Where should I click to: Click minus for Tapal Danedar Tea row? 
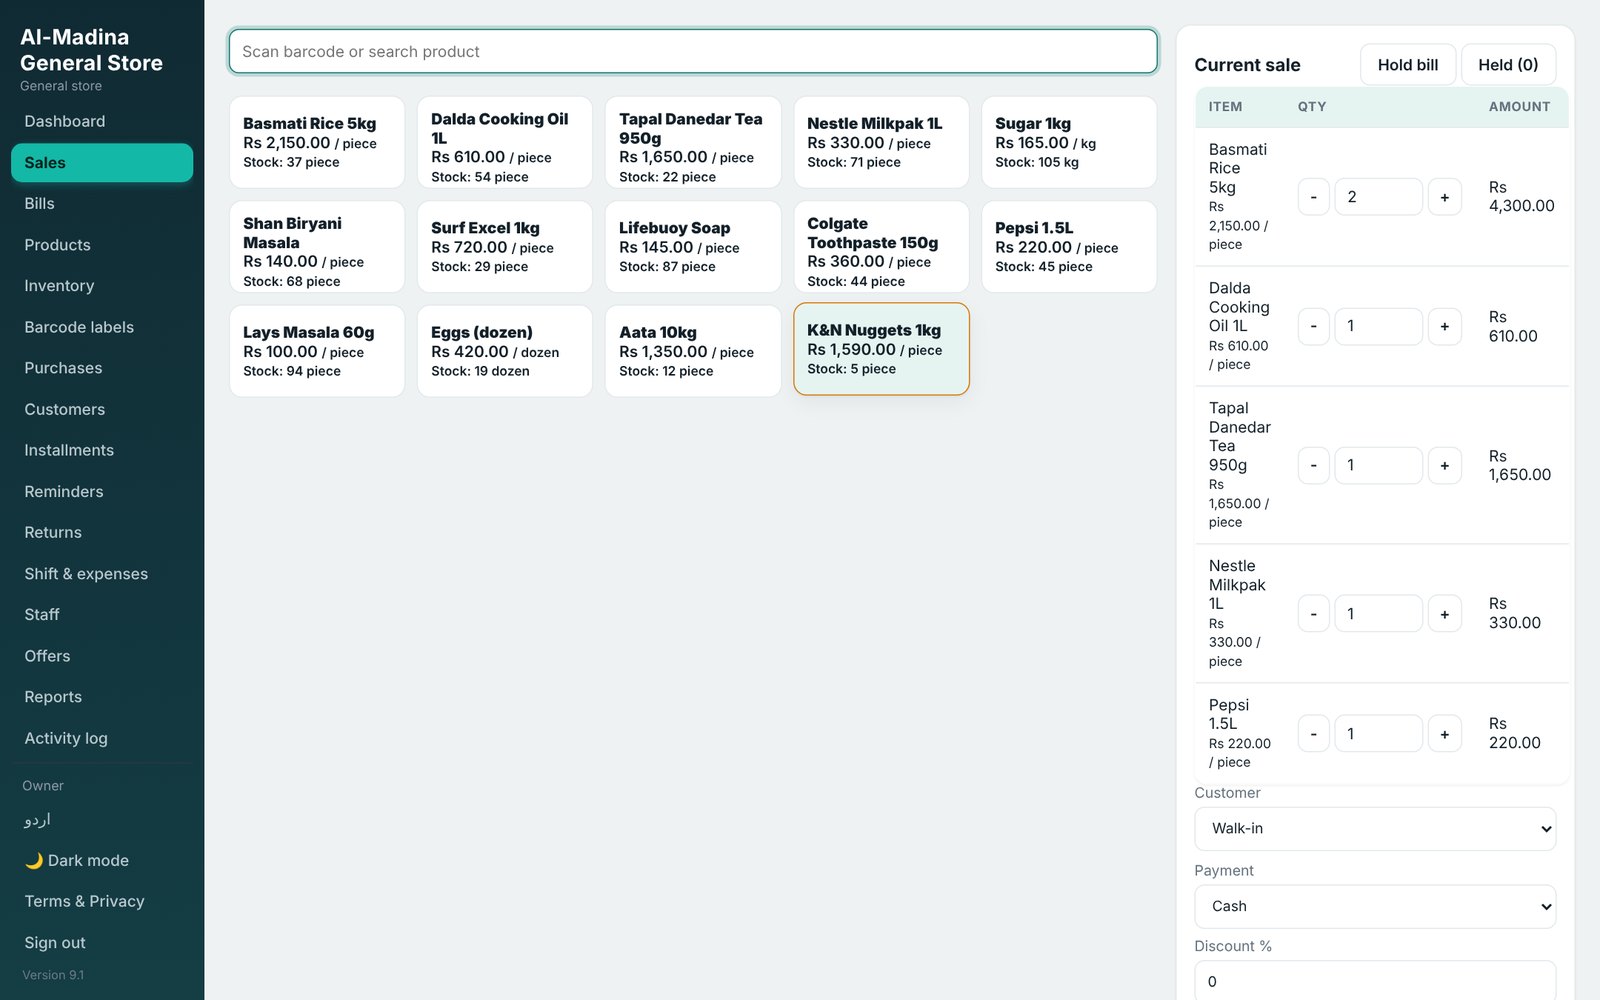coord(1313,465)
